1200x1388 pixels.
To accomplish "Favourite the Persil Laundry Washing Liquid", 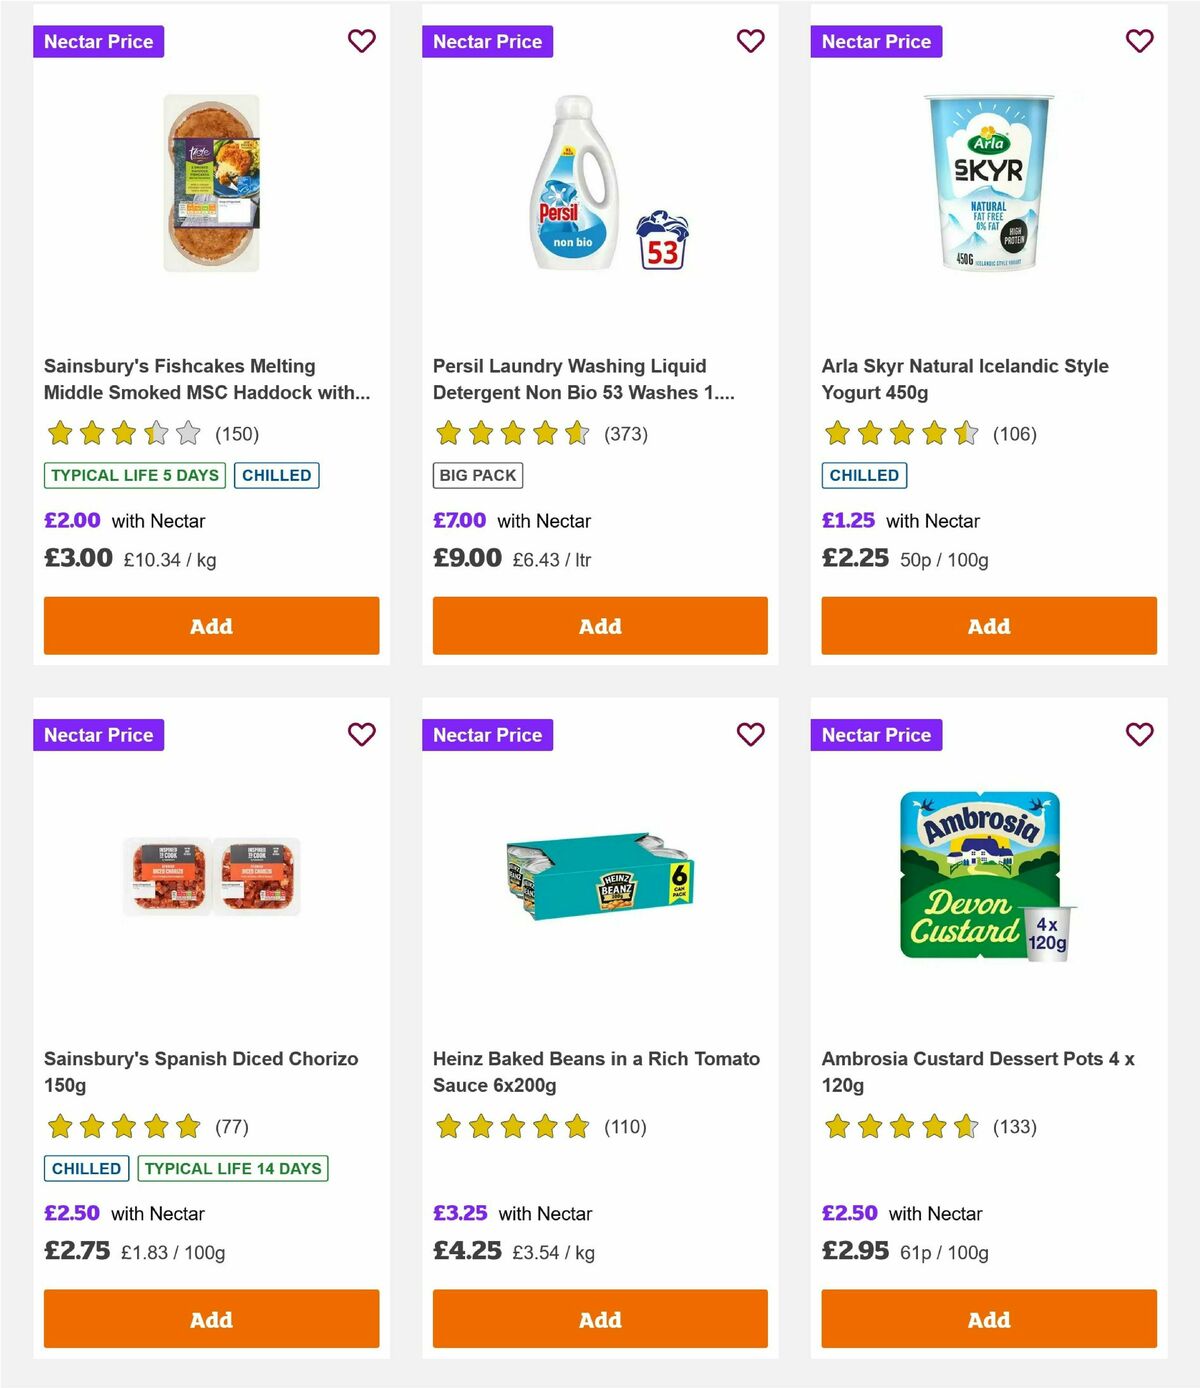I will click(x=751, y=41).
